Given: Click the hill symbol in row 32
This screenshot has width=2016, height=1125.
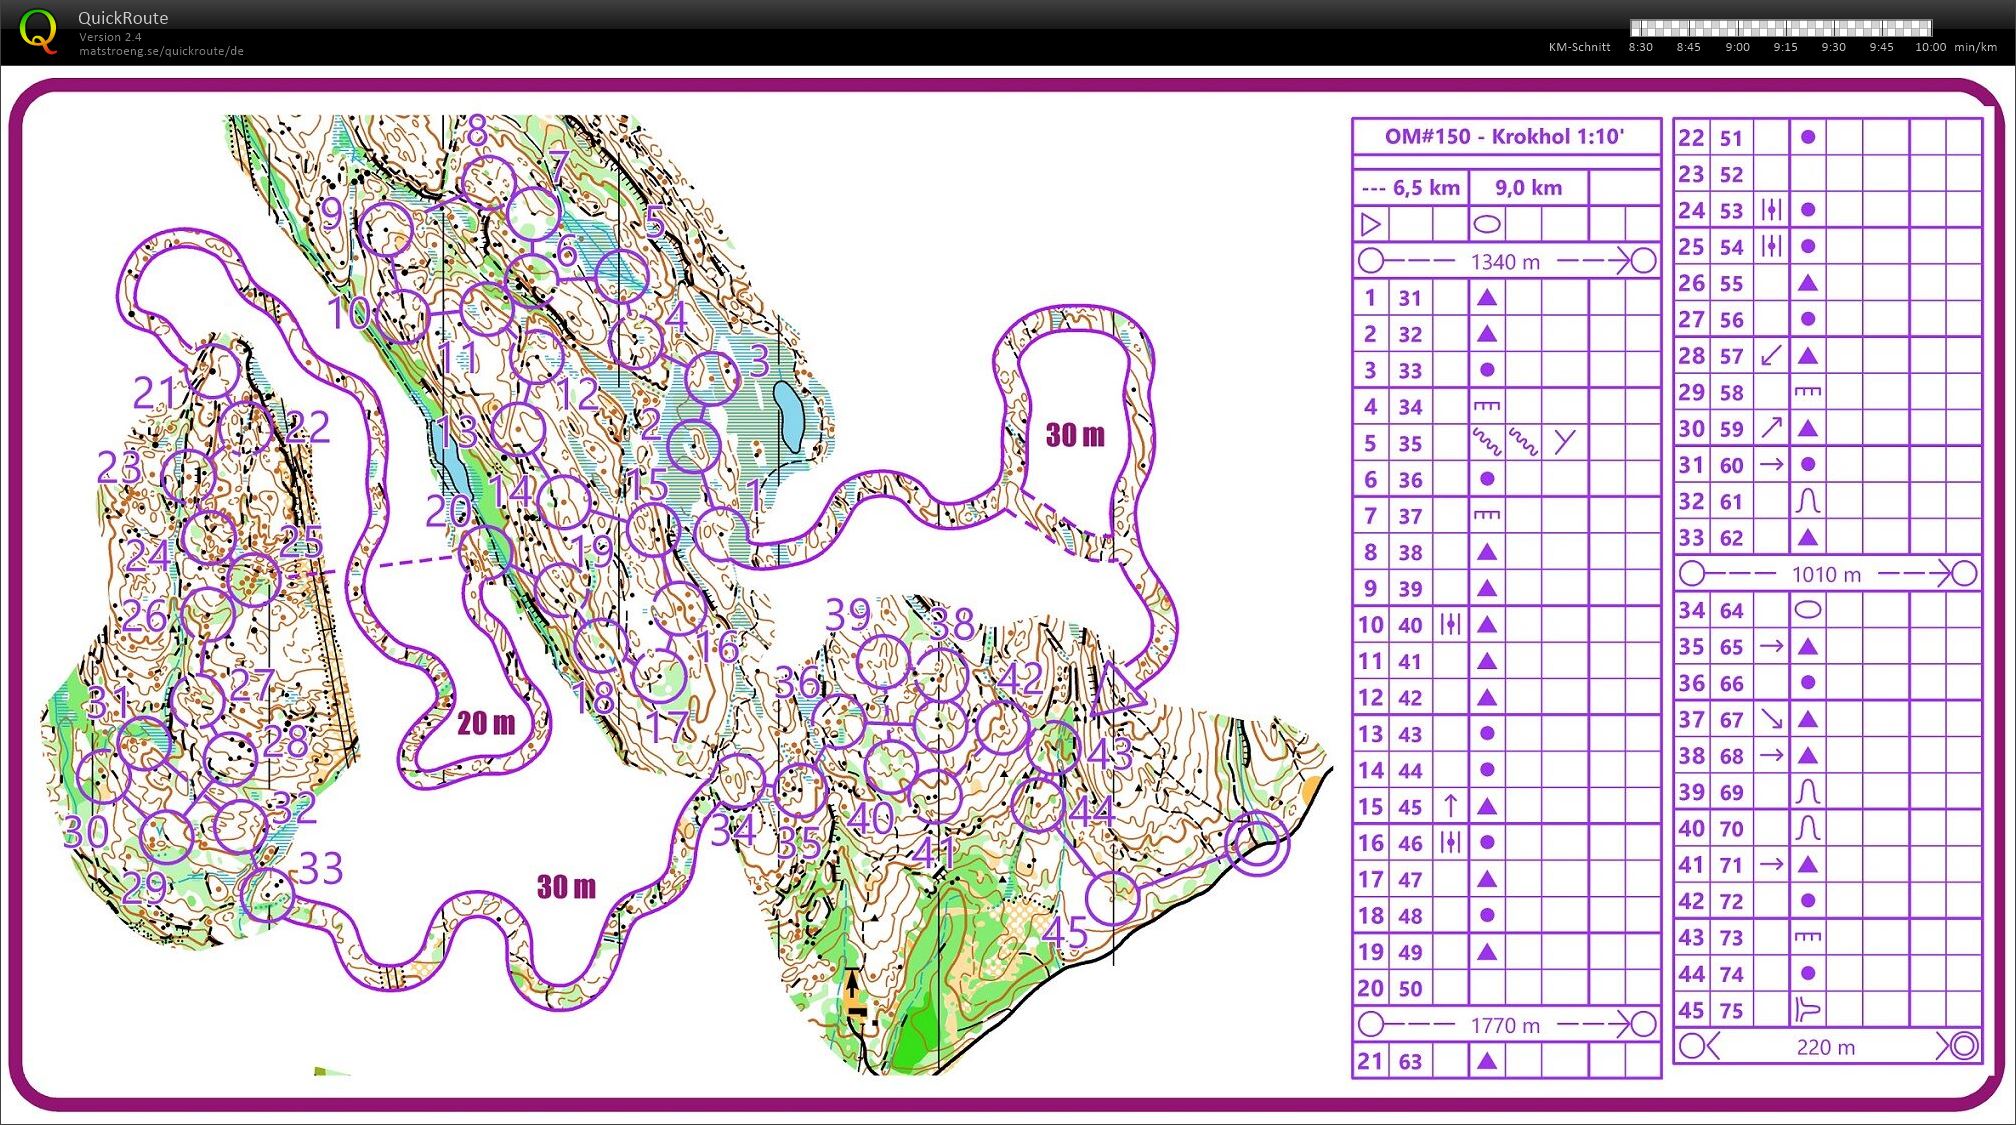Looking at the screenshot, I should point(1807,501).
